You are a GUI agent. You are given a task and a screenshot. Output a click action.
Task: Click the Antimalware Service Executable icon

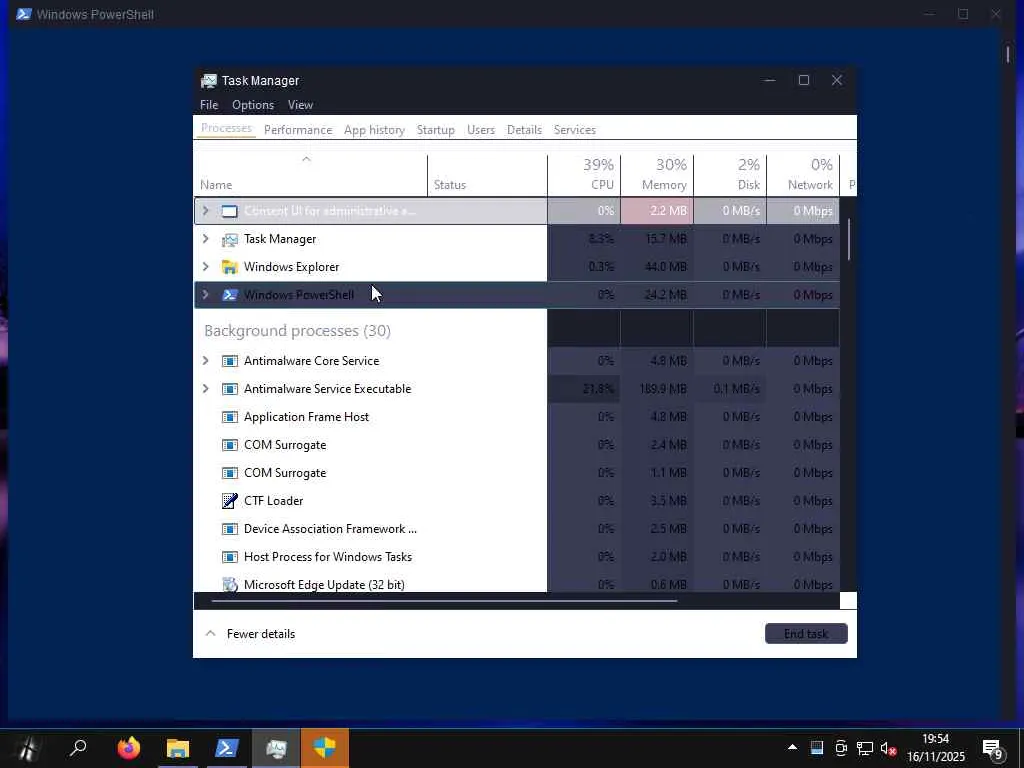click(x=229, y=389)
